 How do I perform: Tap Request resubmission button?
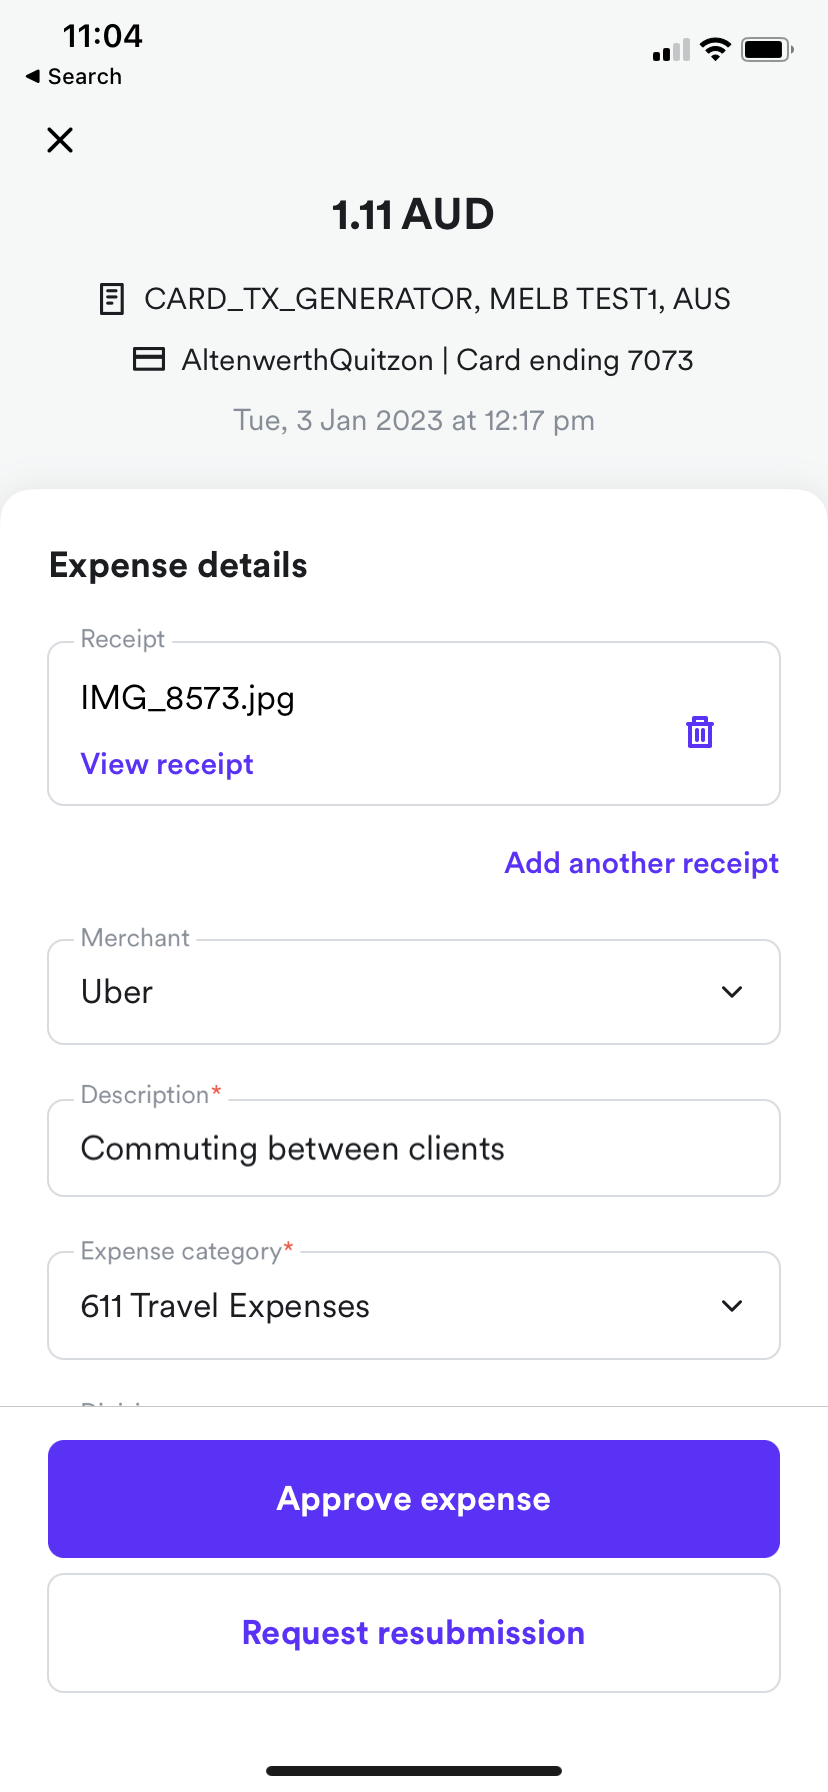414,1633
